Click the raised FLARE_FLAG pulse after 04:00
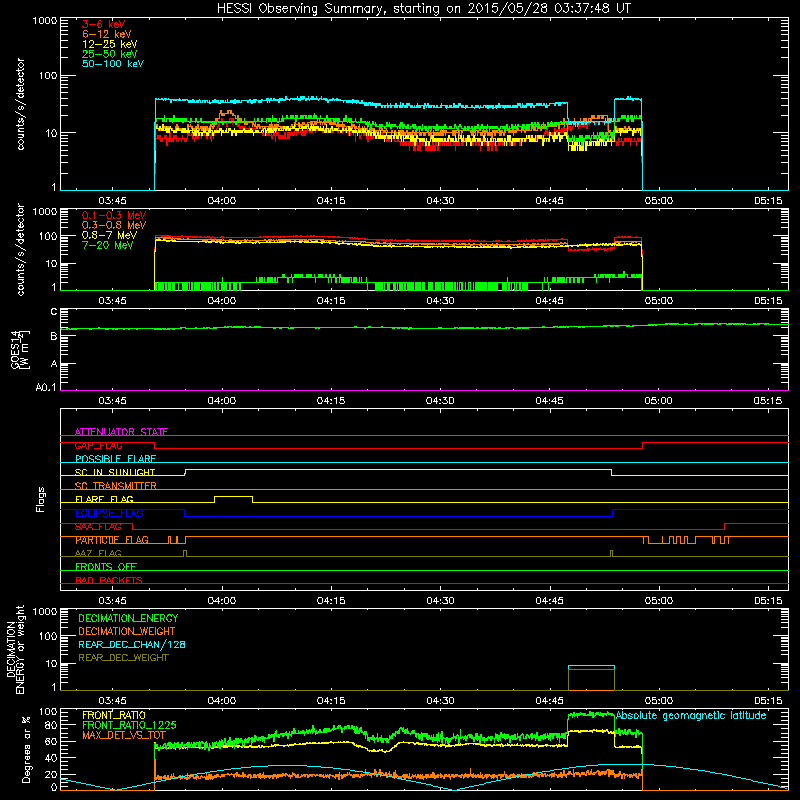Viewport: 800px width, 800px height. coord(233,497)
